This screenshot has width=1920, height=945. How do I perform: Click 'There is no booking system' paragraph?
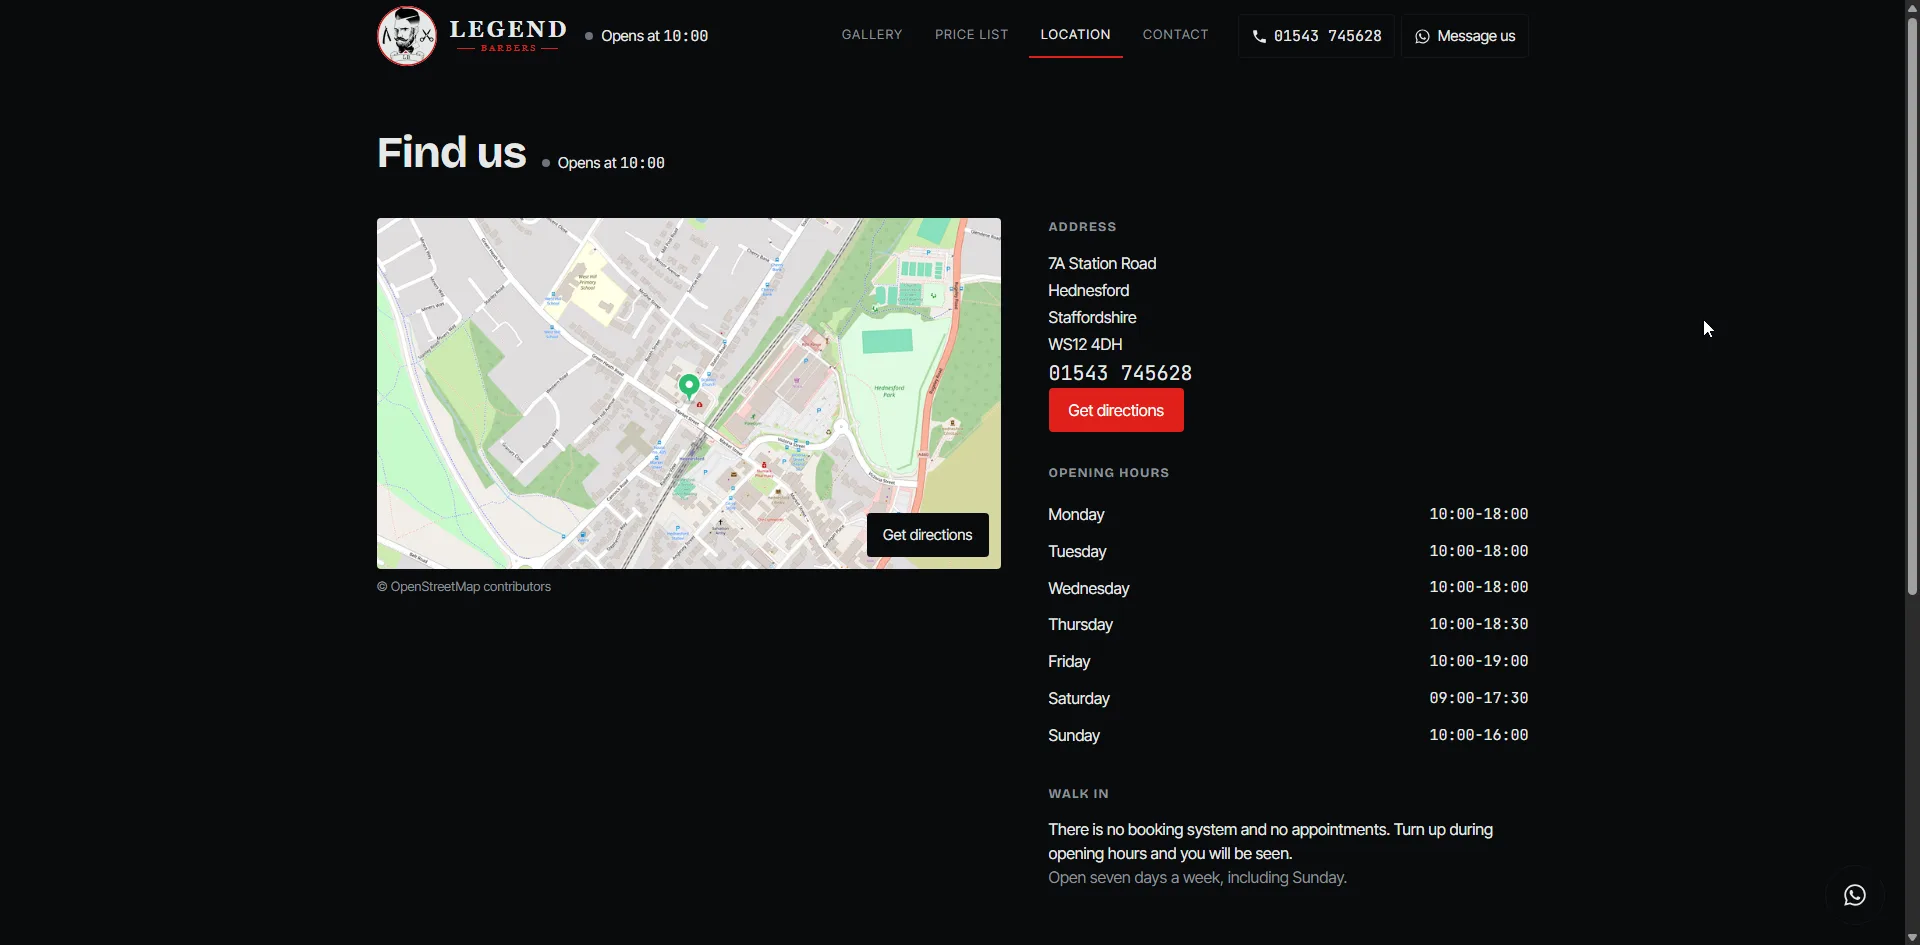coord(1271,842)
